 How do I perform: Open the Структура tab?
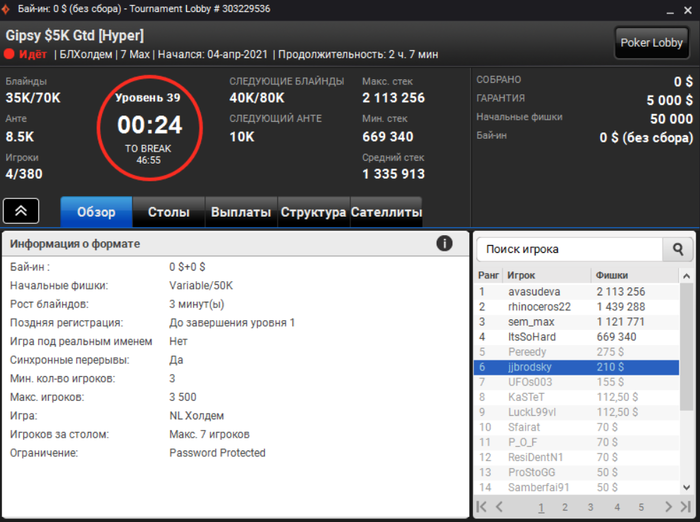(313, 212)
